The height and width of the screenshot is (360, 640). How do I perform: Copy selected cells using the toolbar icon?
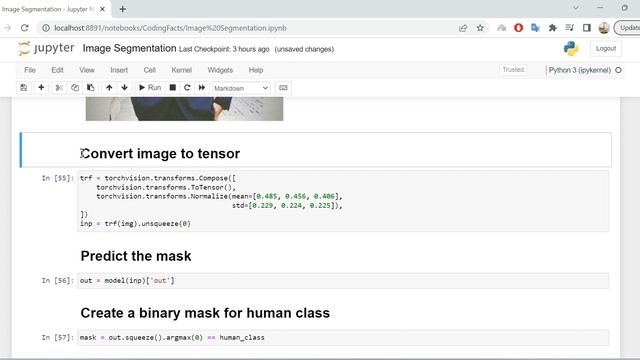[75, 88]
